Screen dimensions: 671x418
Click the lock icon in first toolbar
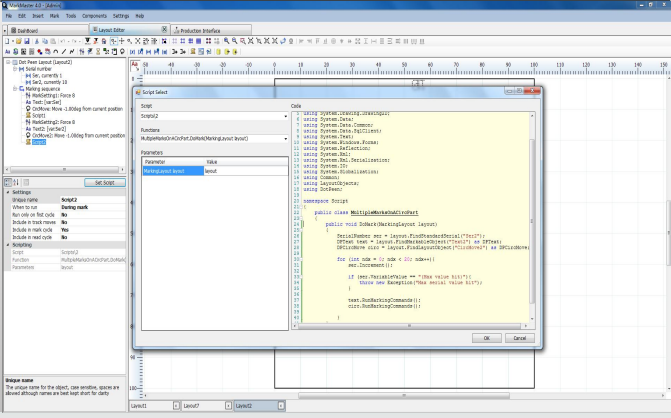click(104, 41)
